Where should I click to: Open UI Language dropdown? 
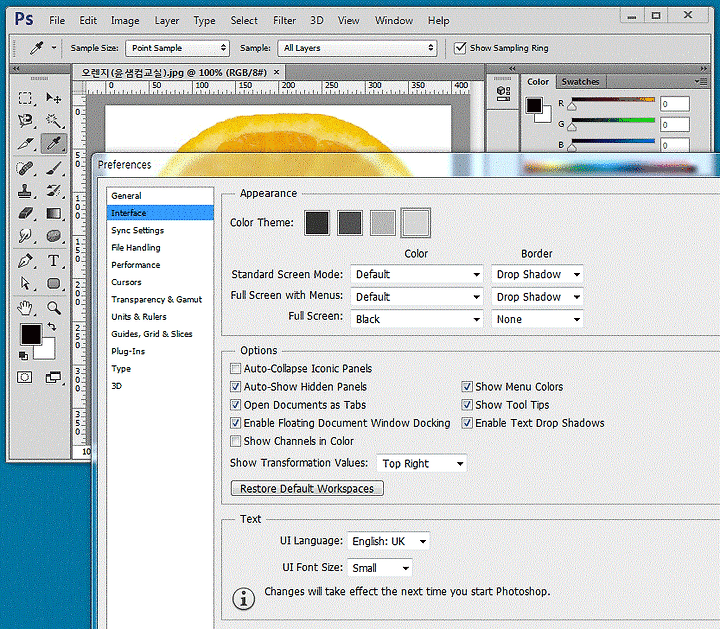click(388, 541)
